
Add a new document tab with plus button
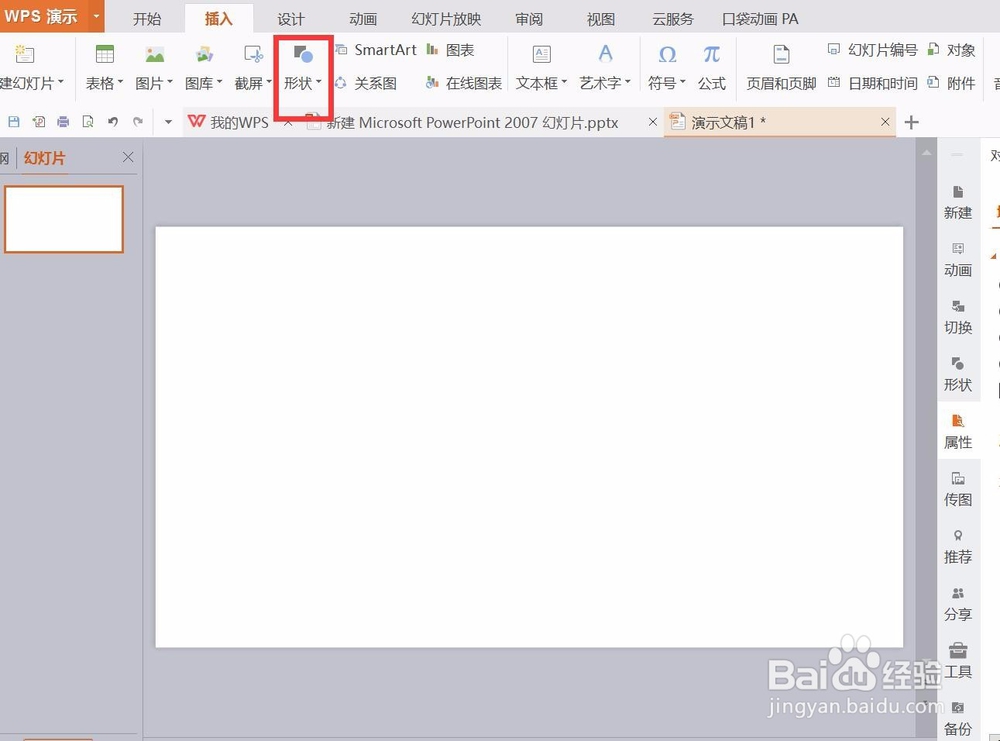tap(911, 122)
